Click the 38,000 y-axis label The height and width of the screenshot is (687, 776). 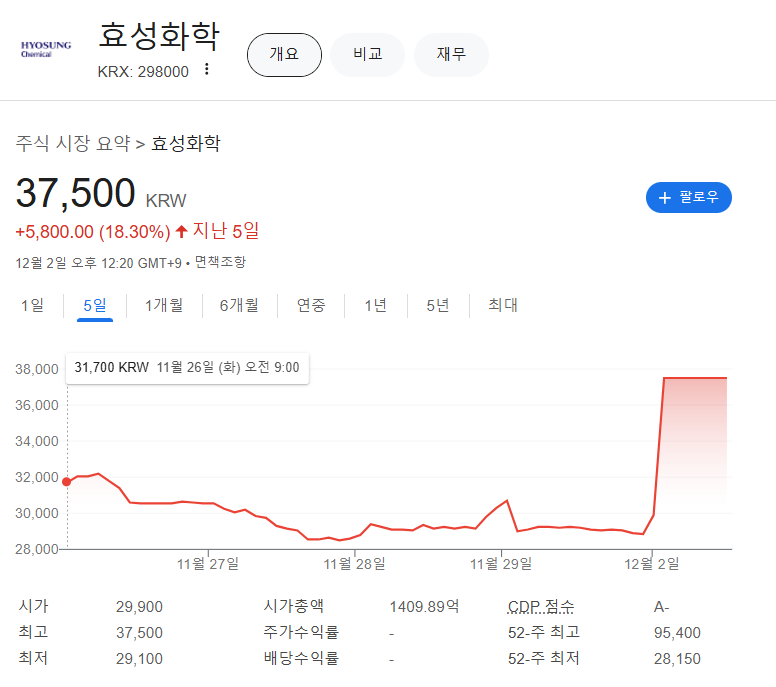click(x=37, y=369)
